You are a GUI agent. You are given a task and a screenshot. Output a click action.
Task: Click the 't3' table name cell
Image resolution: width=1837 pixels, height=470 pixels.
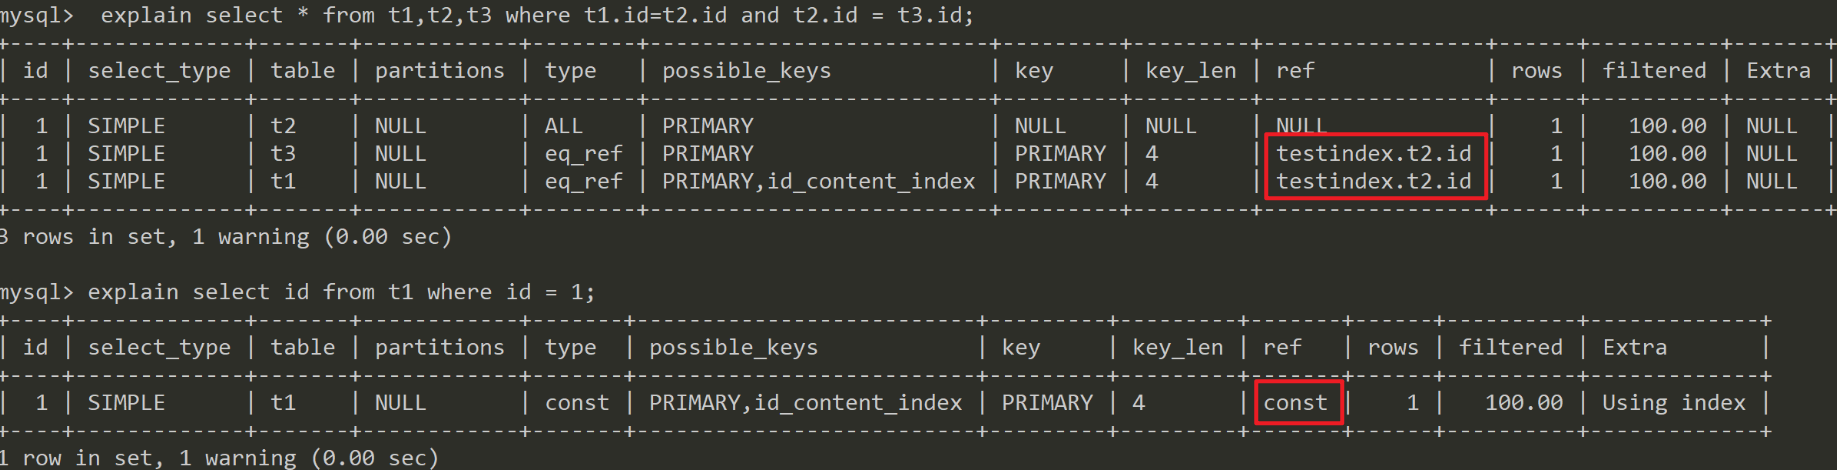click(283, 154)
